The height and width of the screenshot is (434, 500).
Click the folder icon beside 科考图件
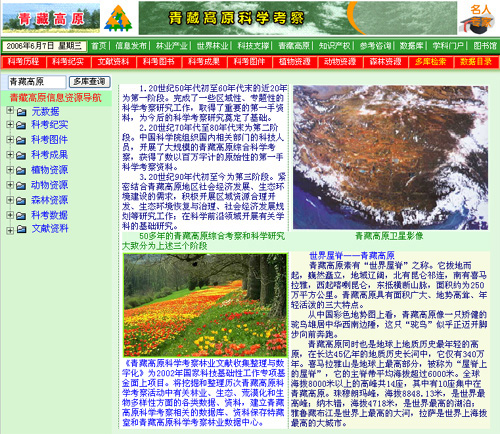(21, 140)
